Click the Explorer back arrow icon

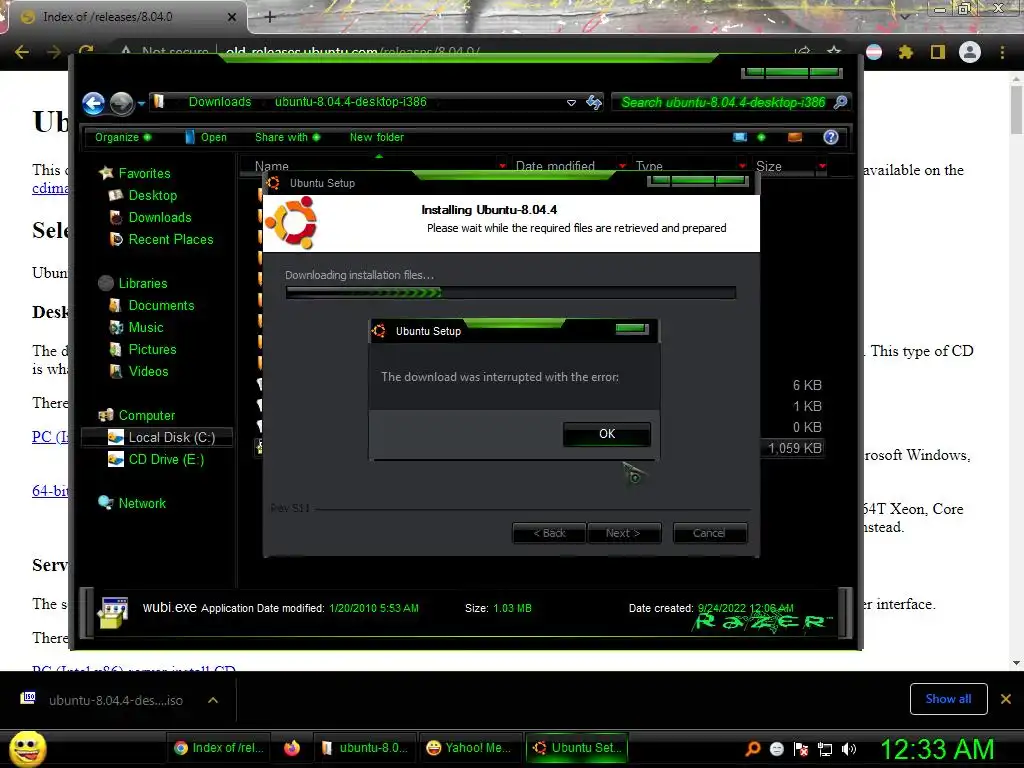point(93,103)
